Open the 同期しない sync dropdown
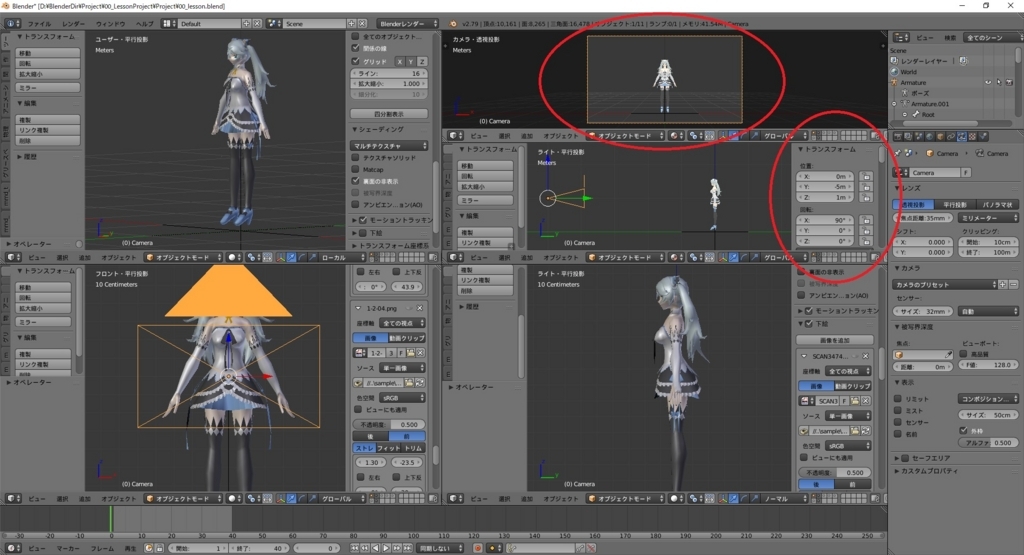This screenshot has height=555, width=1024. pyautogui.click(x=441, y=548)
